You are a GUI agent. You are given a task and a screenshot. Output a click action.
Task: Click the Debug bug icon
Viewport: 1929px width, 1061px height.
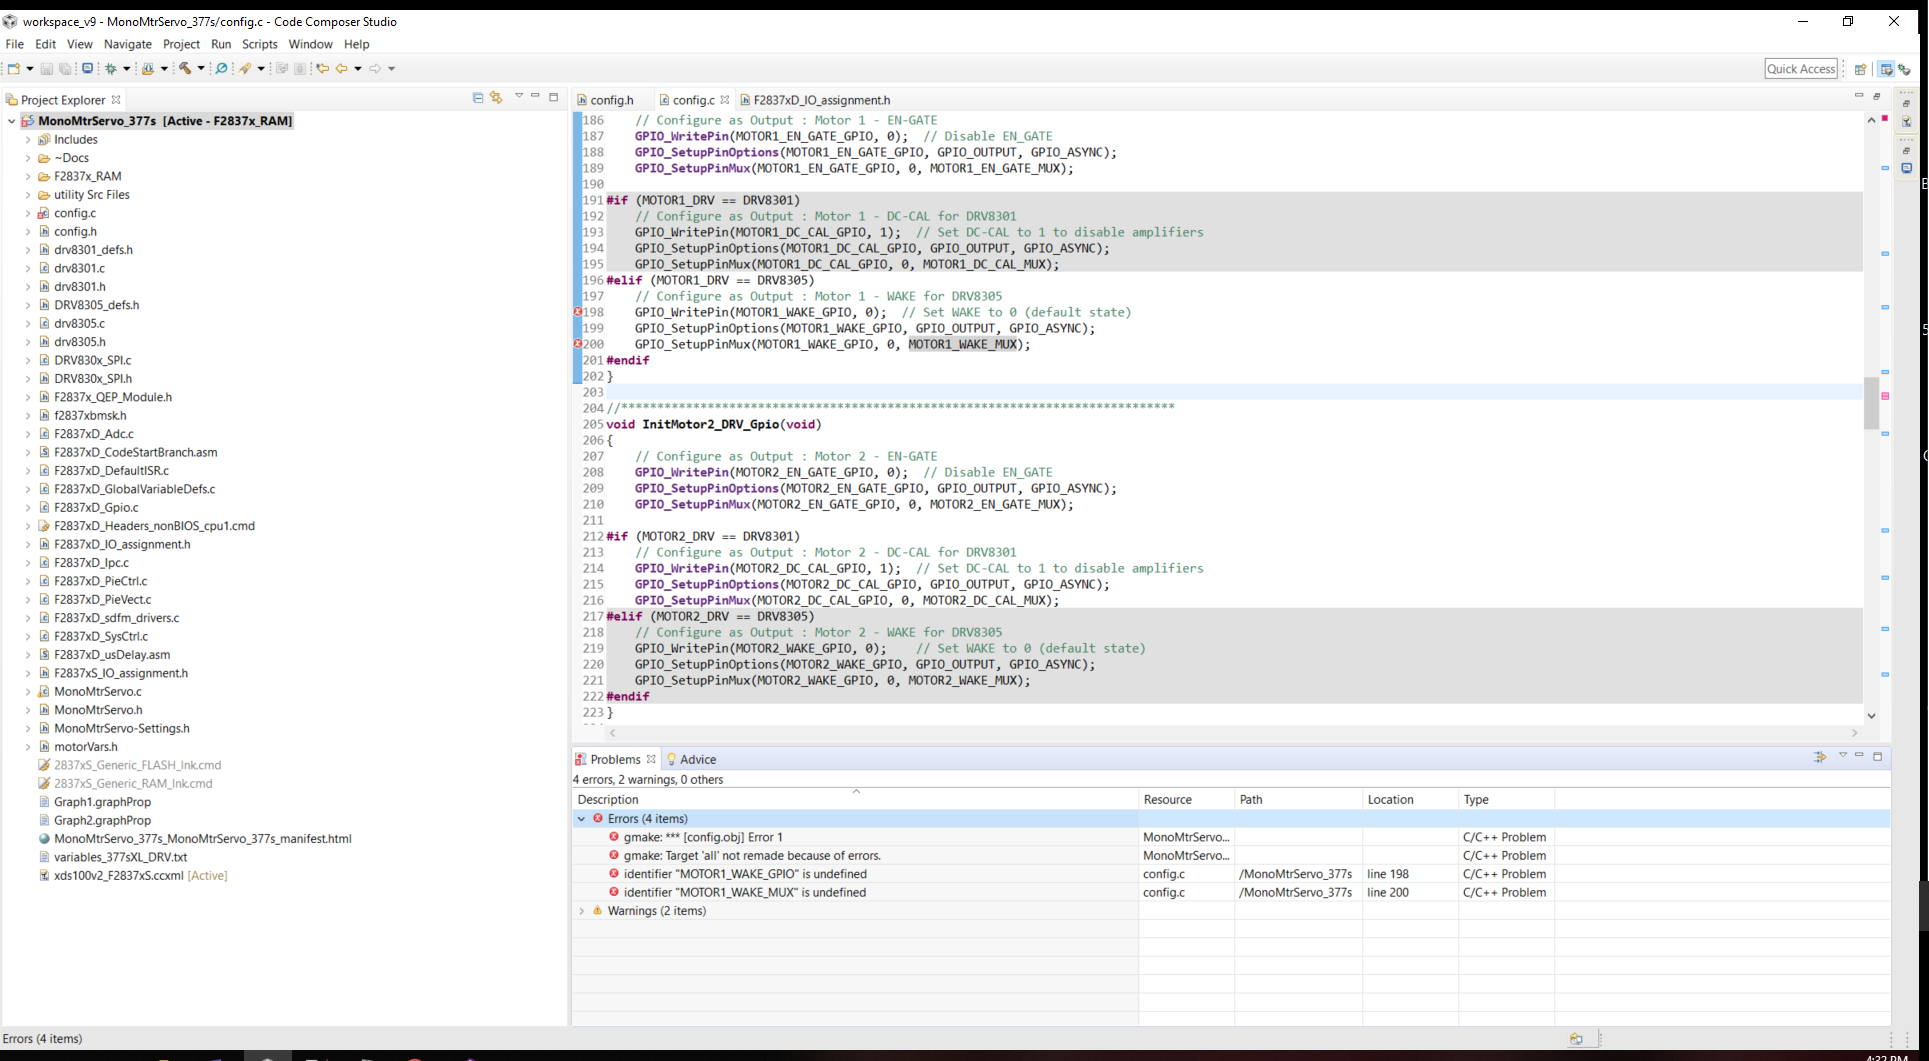point(111,69)
